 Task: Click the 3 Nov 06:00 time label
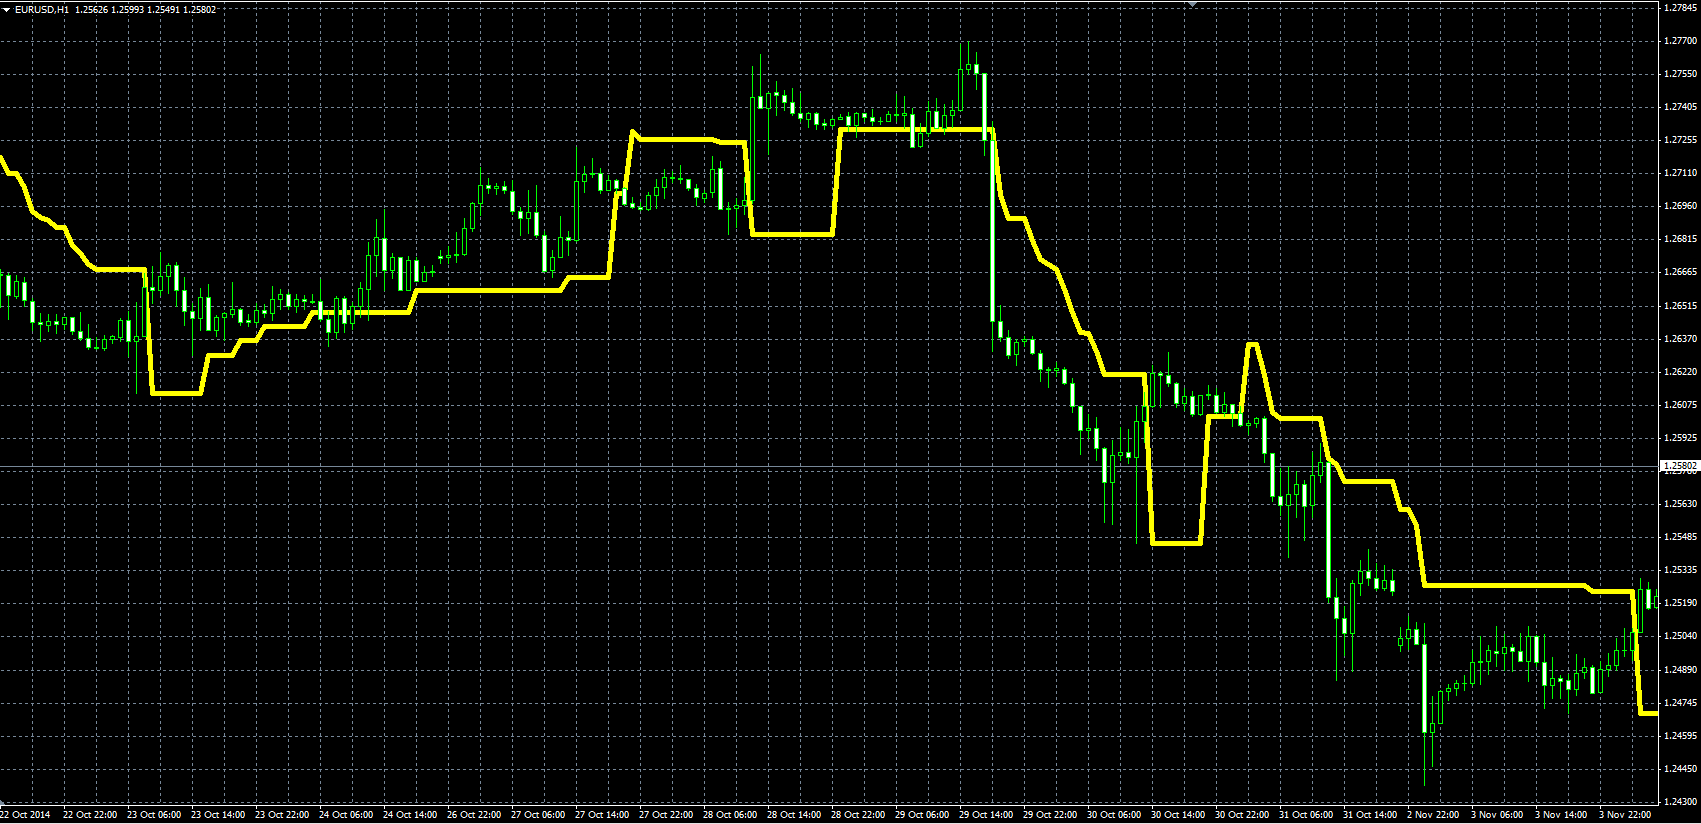1497,815
